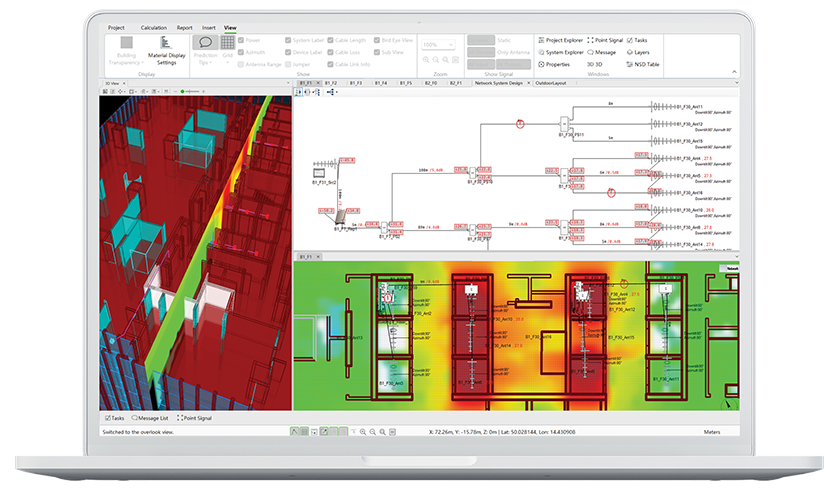Toggle the Grid display icon
The height and width of the screenshot is (489, 838).
pos(228,43)
